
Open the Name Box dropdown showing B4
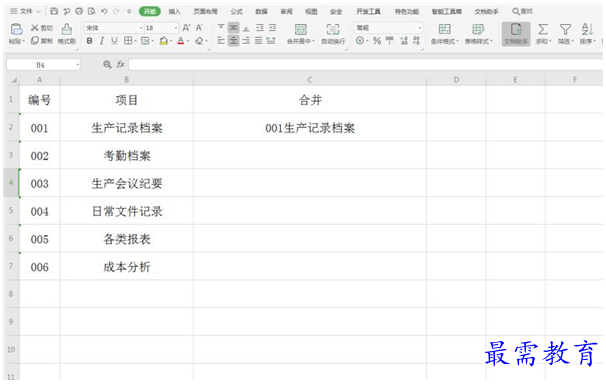click(x=78, y=65)
